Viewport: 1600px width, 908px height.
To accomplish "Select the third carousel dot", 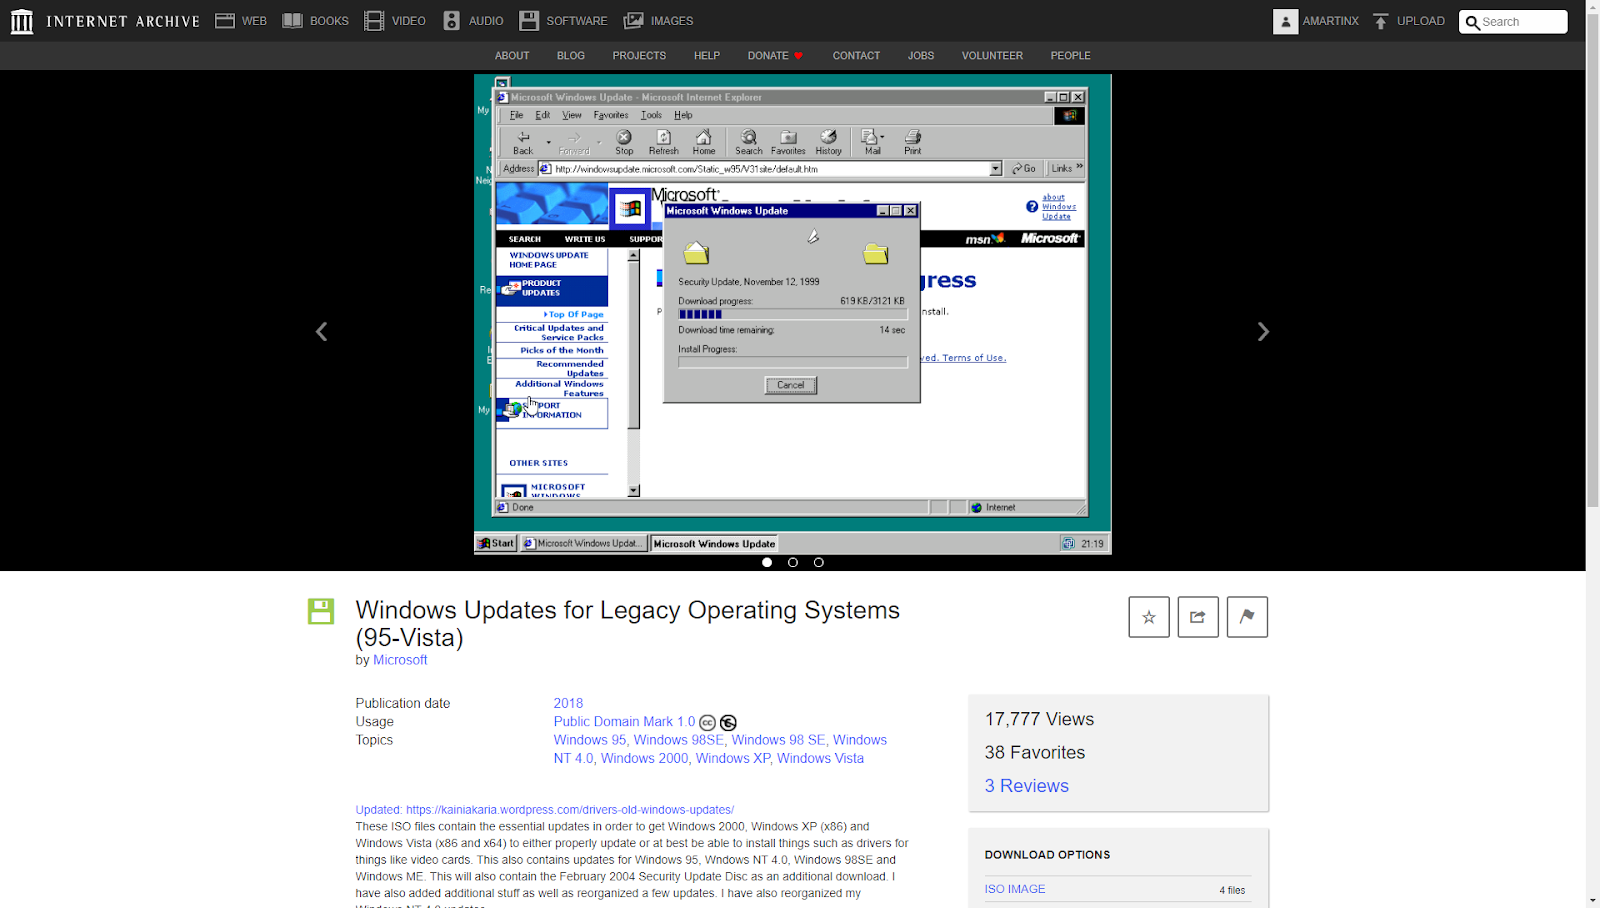I will pyautogui.click(x=819, y=562).
